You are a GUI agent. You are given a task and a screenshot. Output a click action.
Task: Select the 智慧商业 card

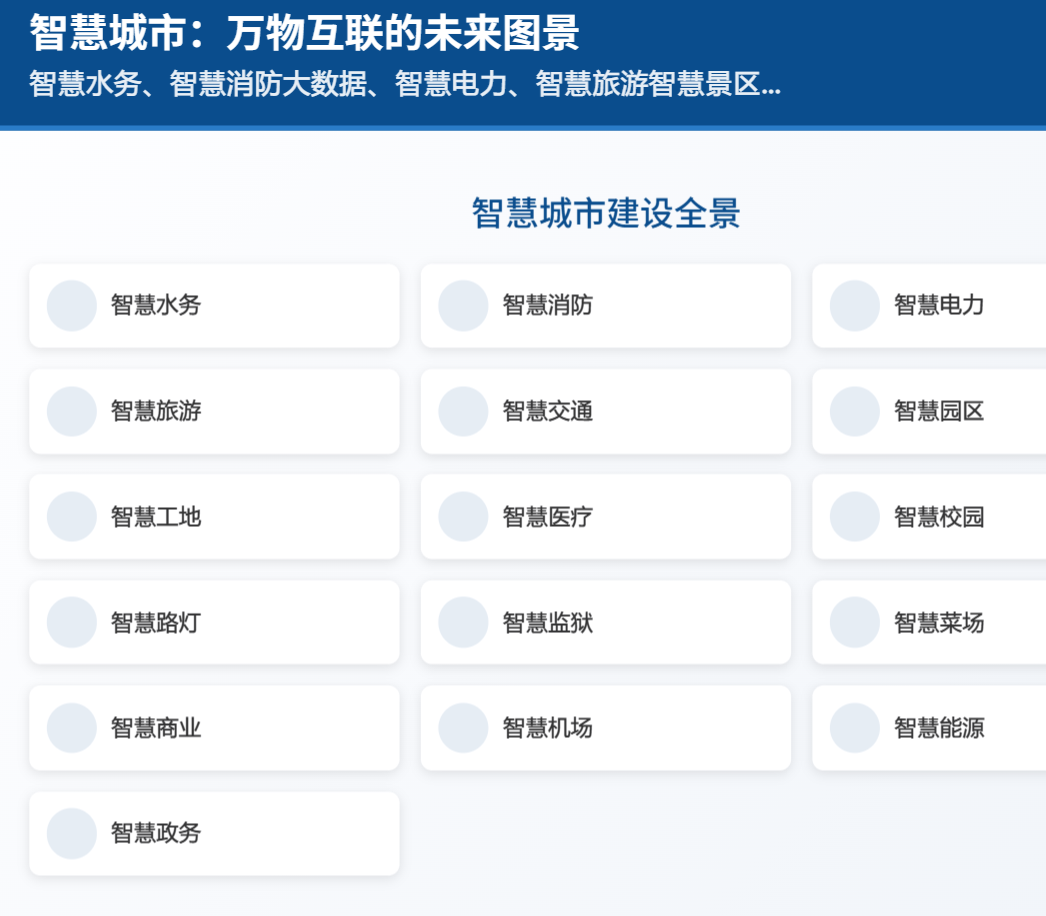(213, 728)
